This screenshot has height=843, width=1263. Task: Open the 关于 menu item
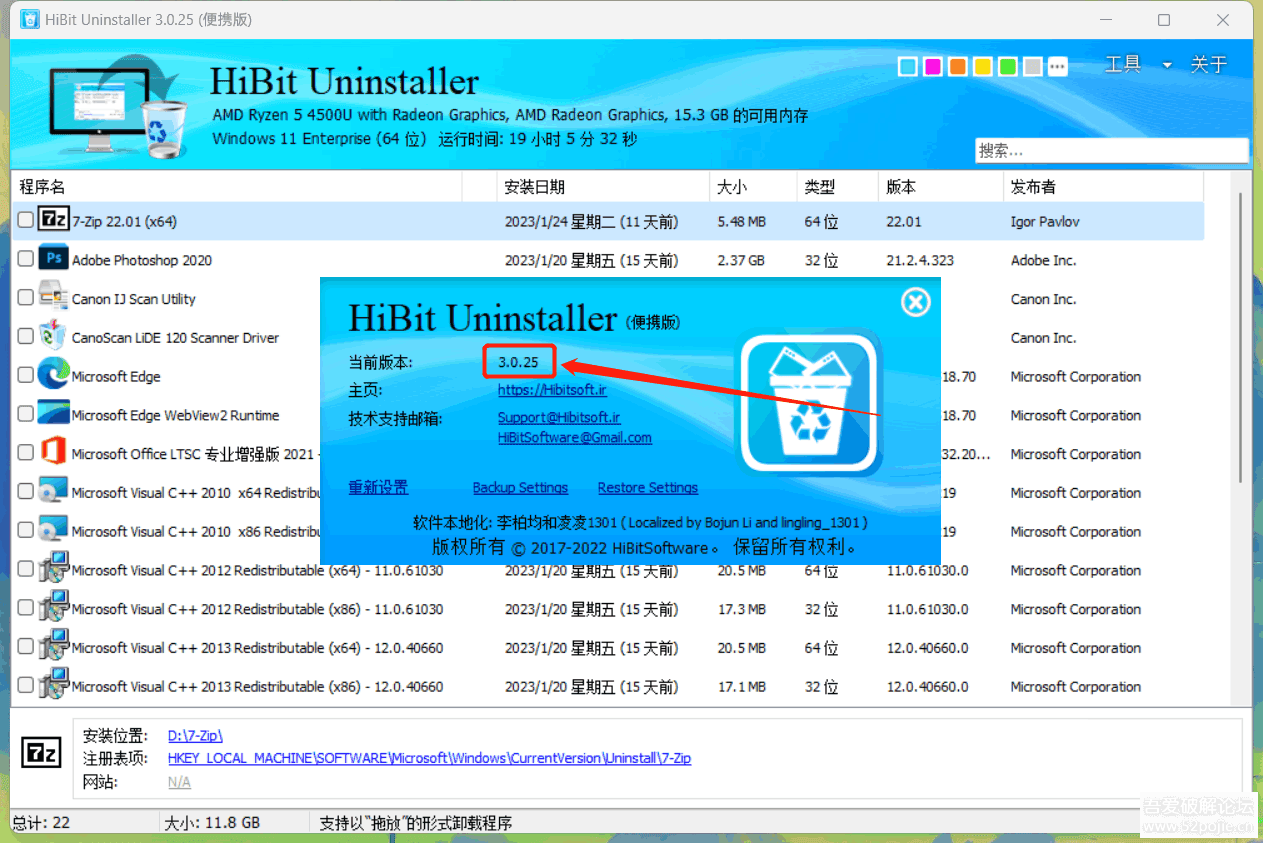[x=1208, y=64]
